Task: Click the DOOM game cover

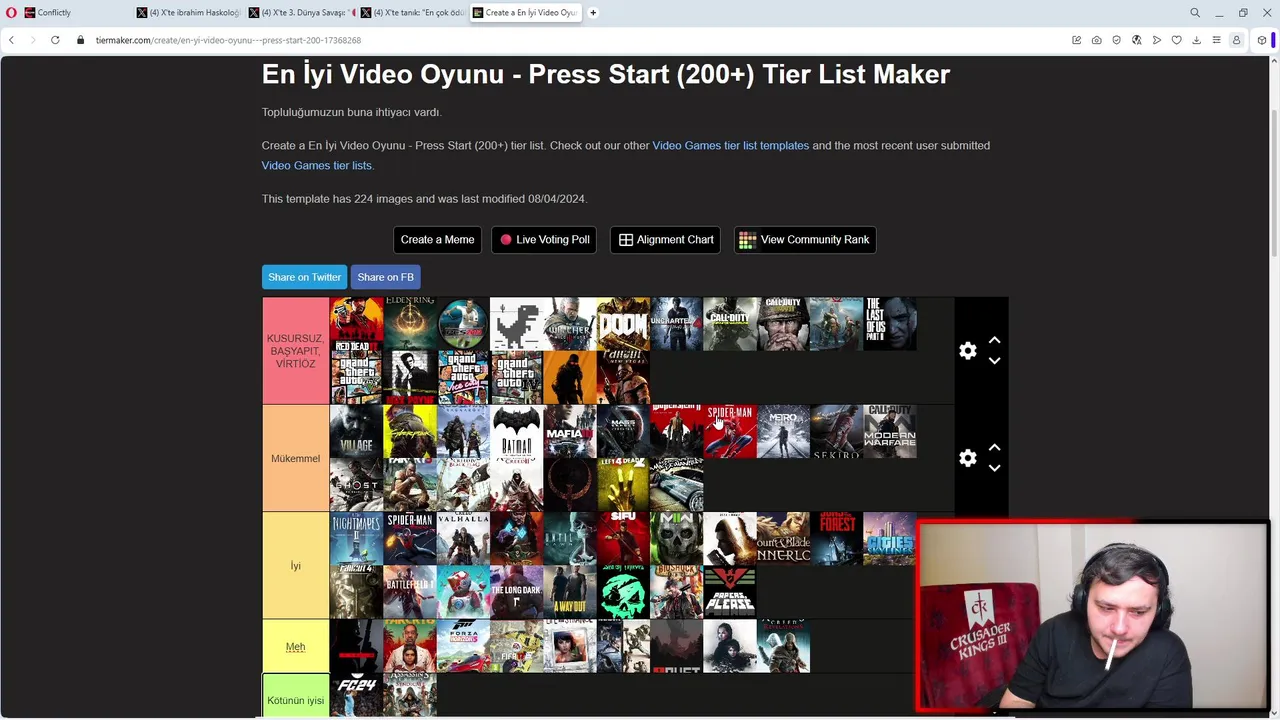Action: coord(623,324)
